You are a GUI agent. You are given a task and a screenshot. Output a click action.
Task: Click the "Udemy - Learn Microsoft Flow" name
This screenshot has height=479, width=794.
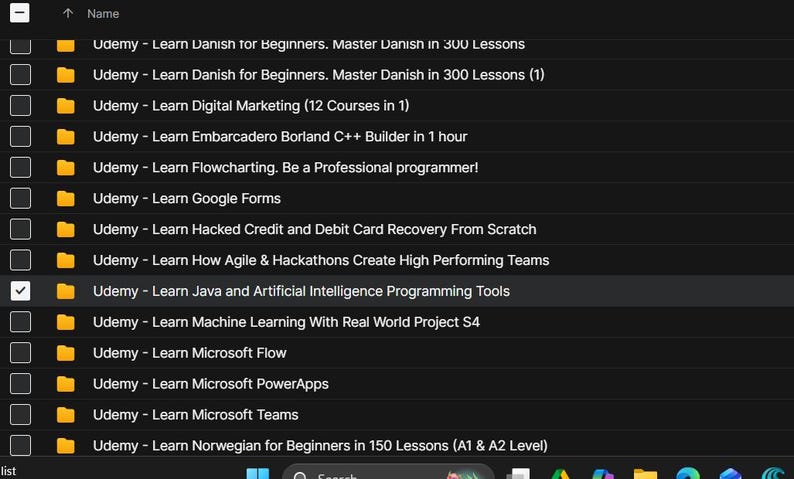(x=189, y=353)
